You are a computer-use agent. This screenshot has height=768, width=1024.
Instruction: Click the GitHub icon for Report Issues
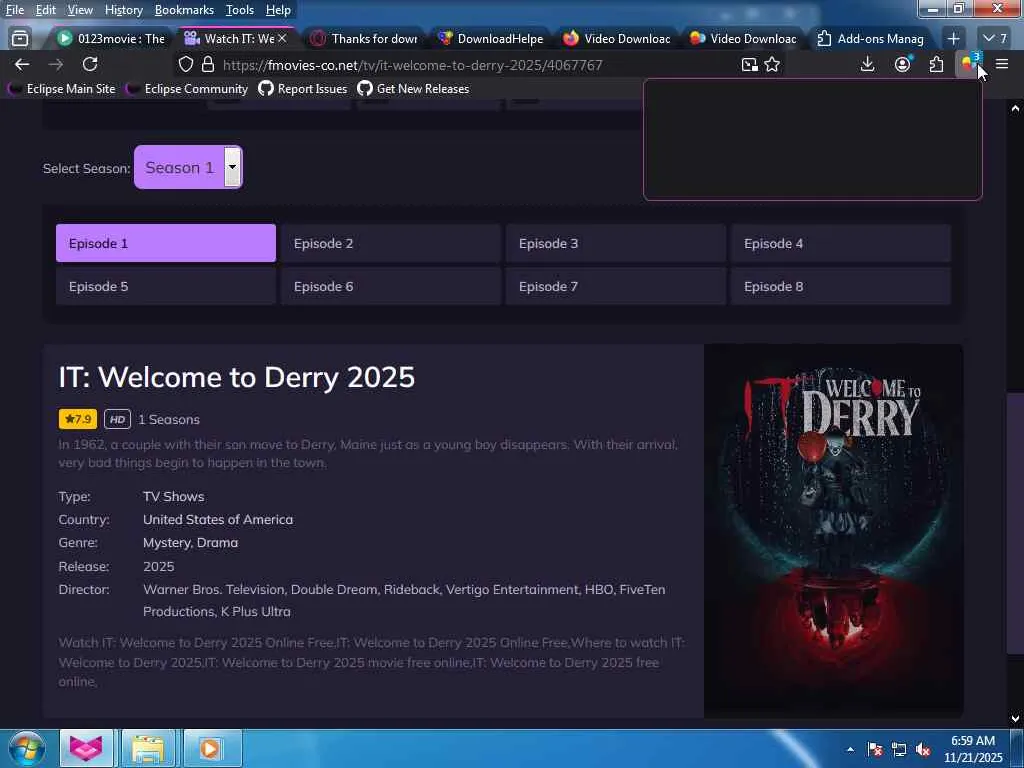[266, 88]
